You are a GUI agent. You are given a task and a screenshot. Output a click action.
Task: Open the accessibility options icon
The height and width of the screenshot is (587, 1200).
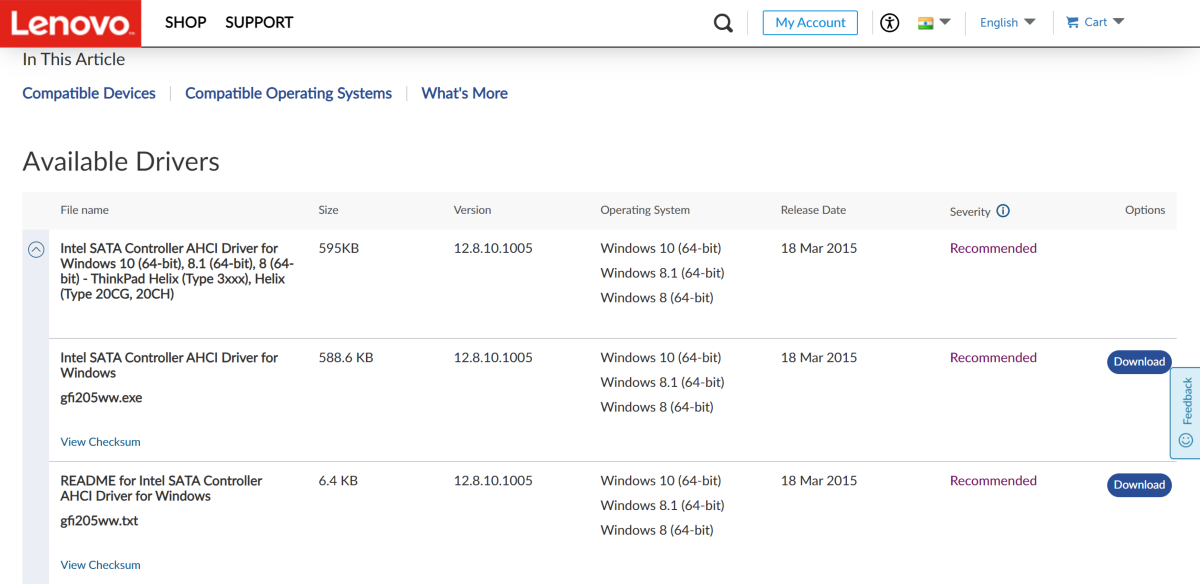click(890, 22)
